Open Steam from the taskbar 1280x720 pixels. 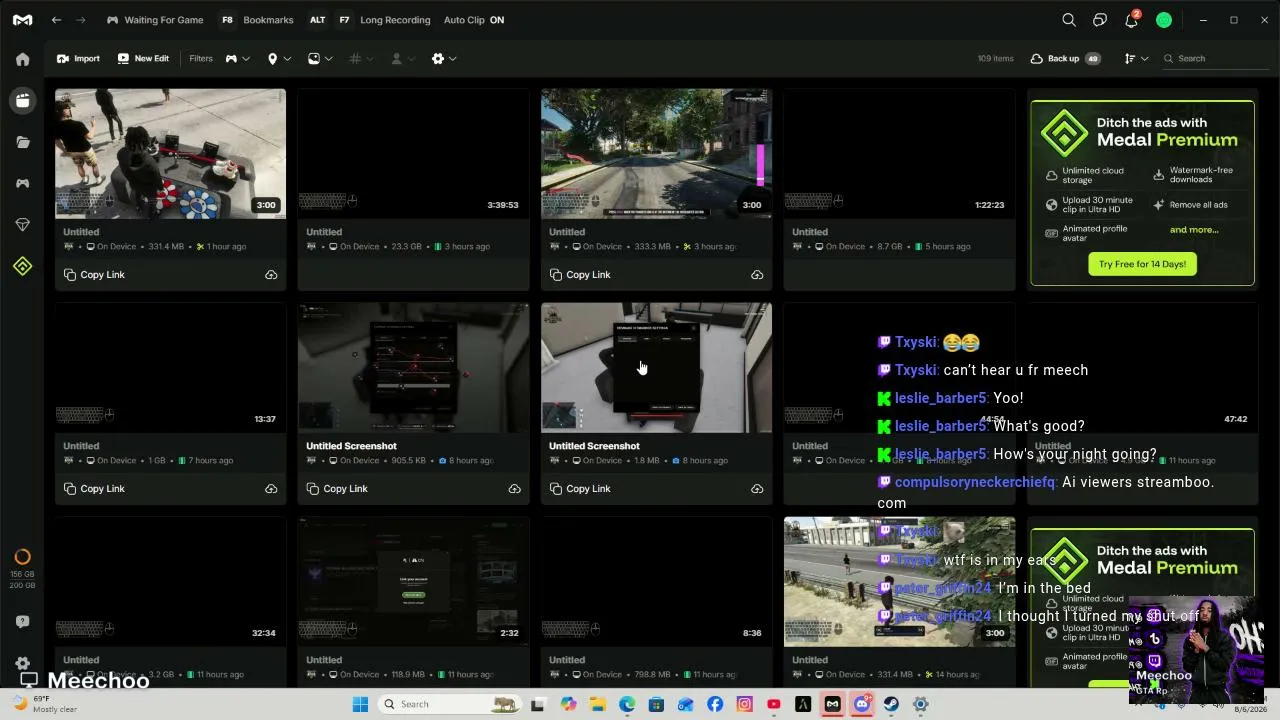891,704
